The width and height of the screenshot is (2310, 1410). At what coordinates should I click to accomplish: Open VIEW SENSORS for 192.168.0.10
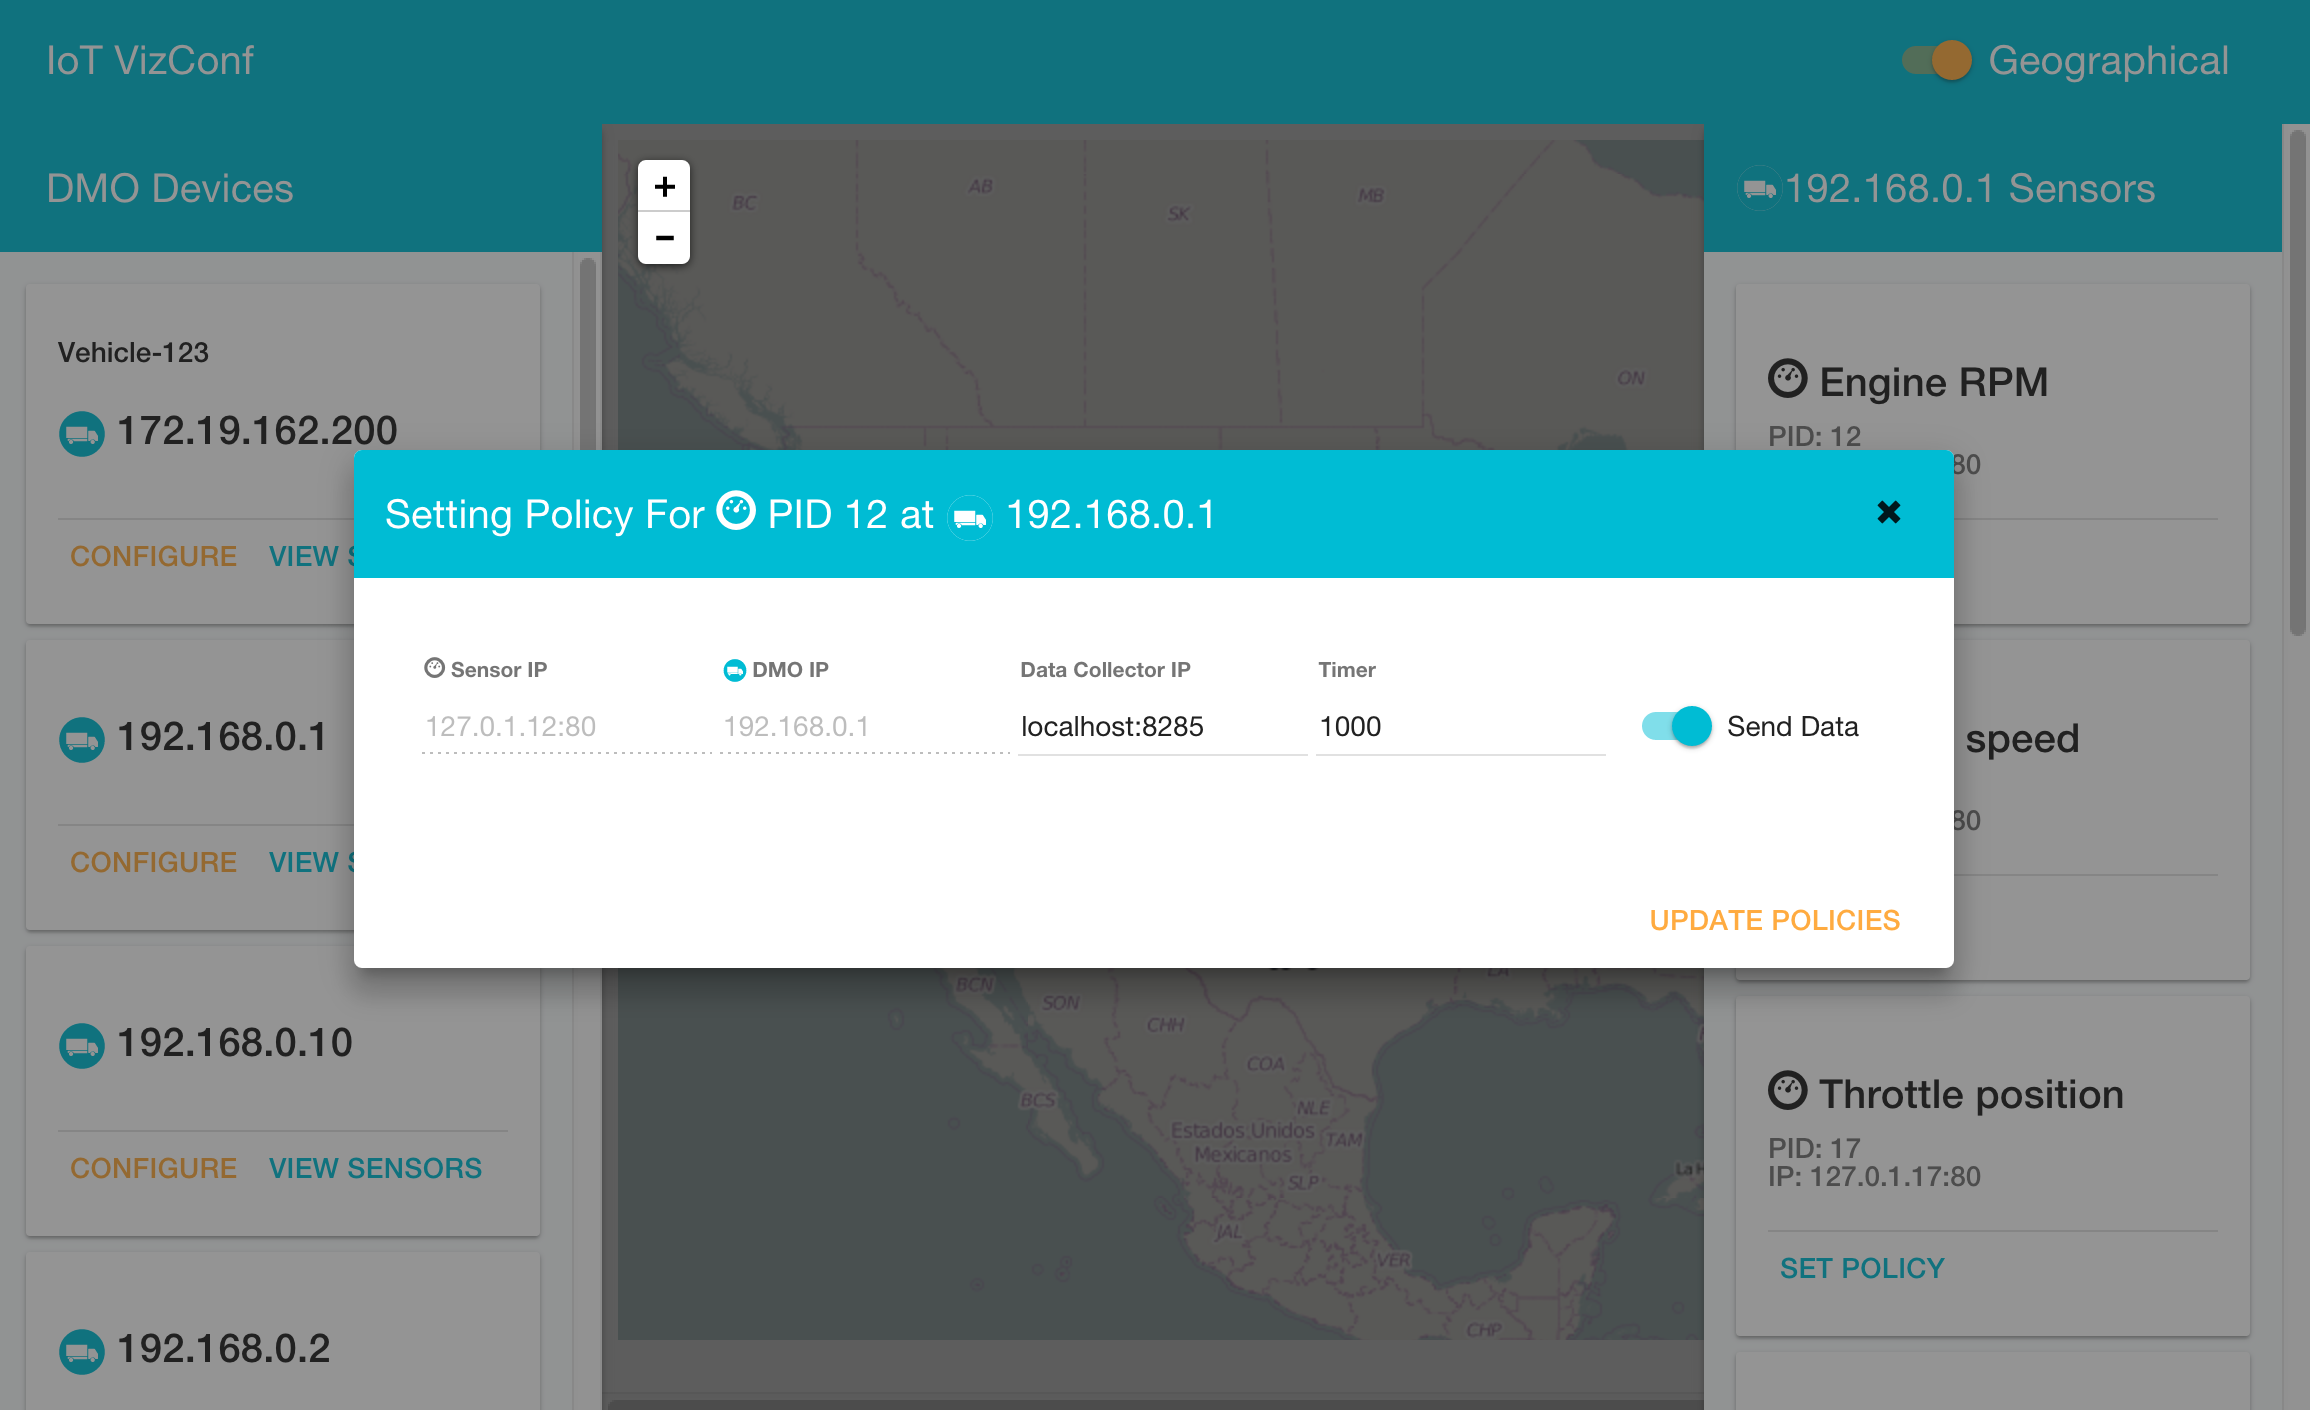pyautogui.click(x=375, y=1168)
